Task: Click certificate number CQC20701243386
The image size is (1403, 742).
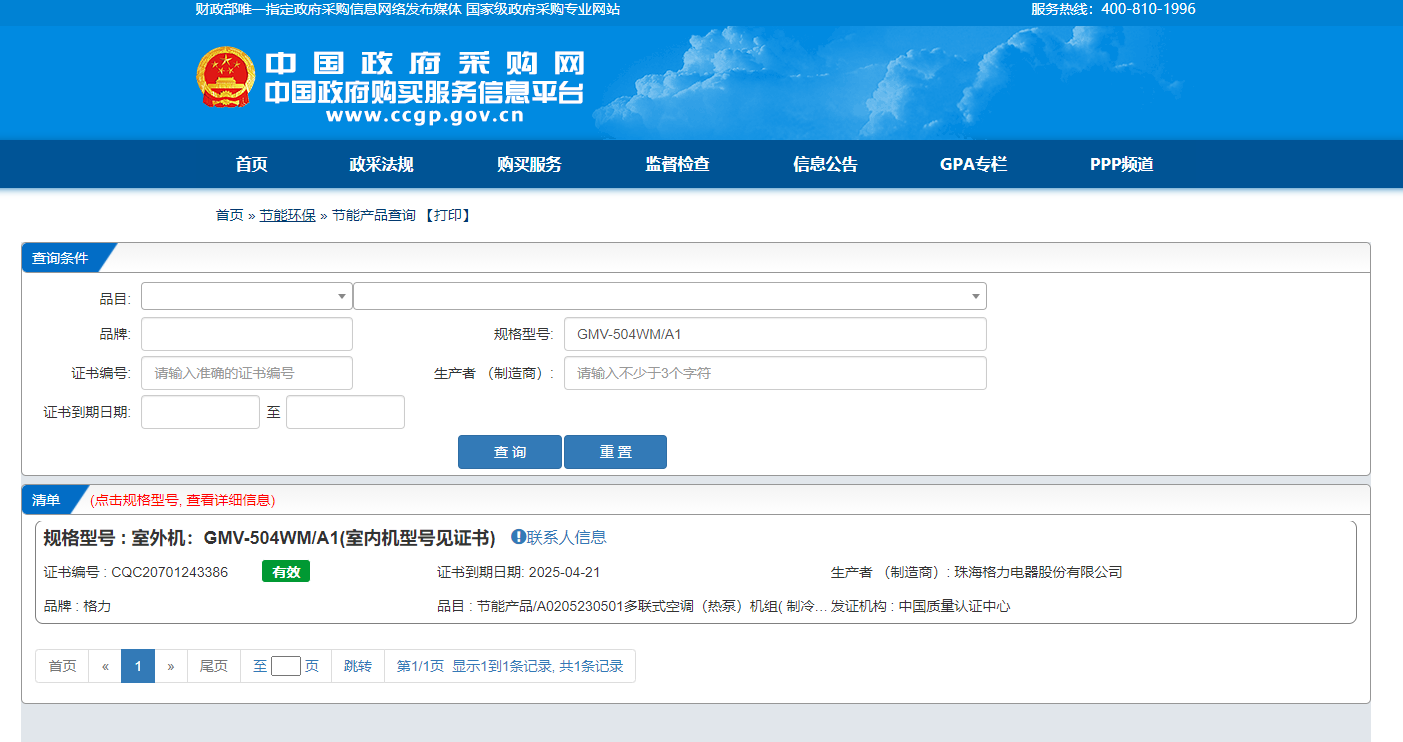Action: [x=170, y=573]
